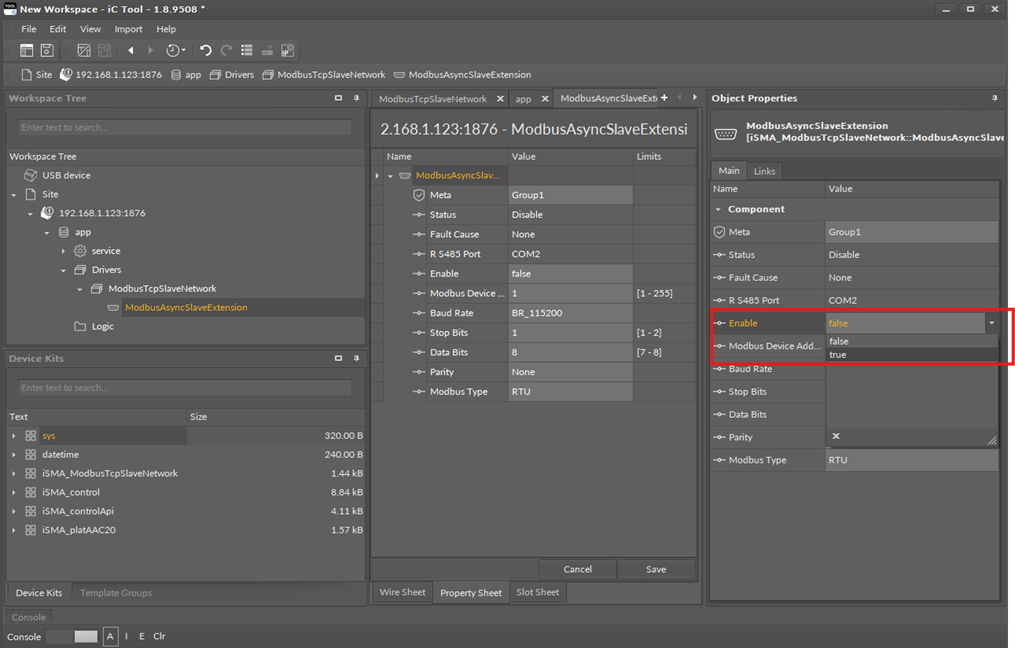Click the history clock icon in toolbar
Screen dimensions: 1015x648
(x=174, y=50)
